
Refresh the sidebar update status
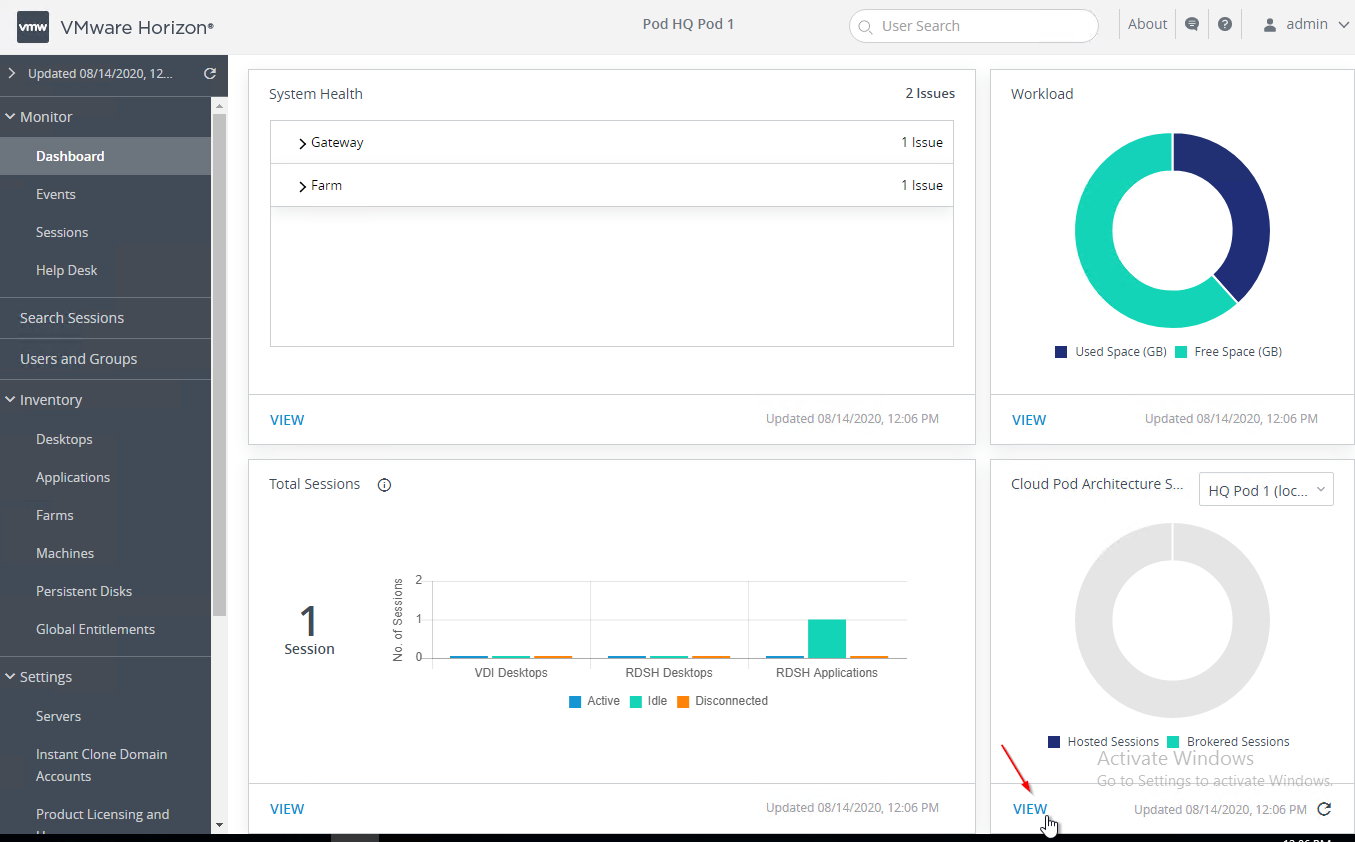(x=210, y=73)
